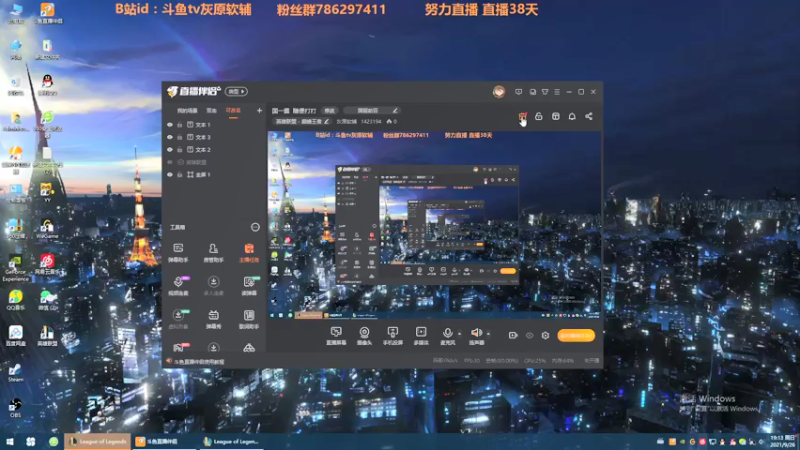Image resolution: width=800 pixels, height=450 pixels.
Task: Click the shirt skin icon in title bar
Action: pos(545,92)
